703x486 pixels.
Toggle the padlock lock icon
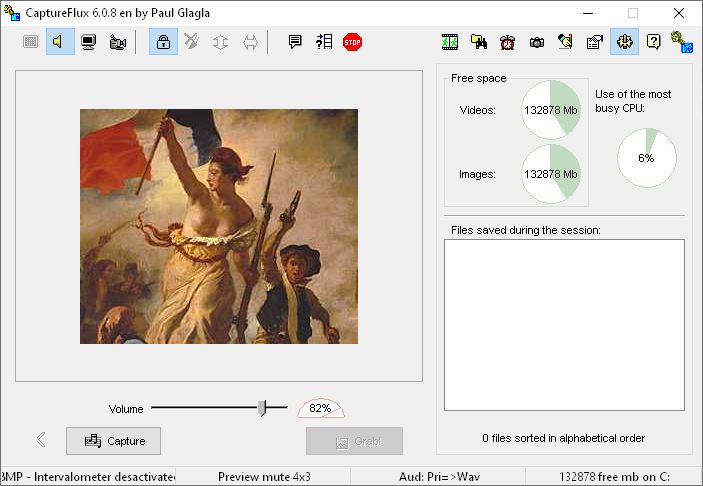click(x=163, y=42)
